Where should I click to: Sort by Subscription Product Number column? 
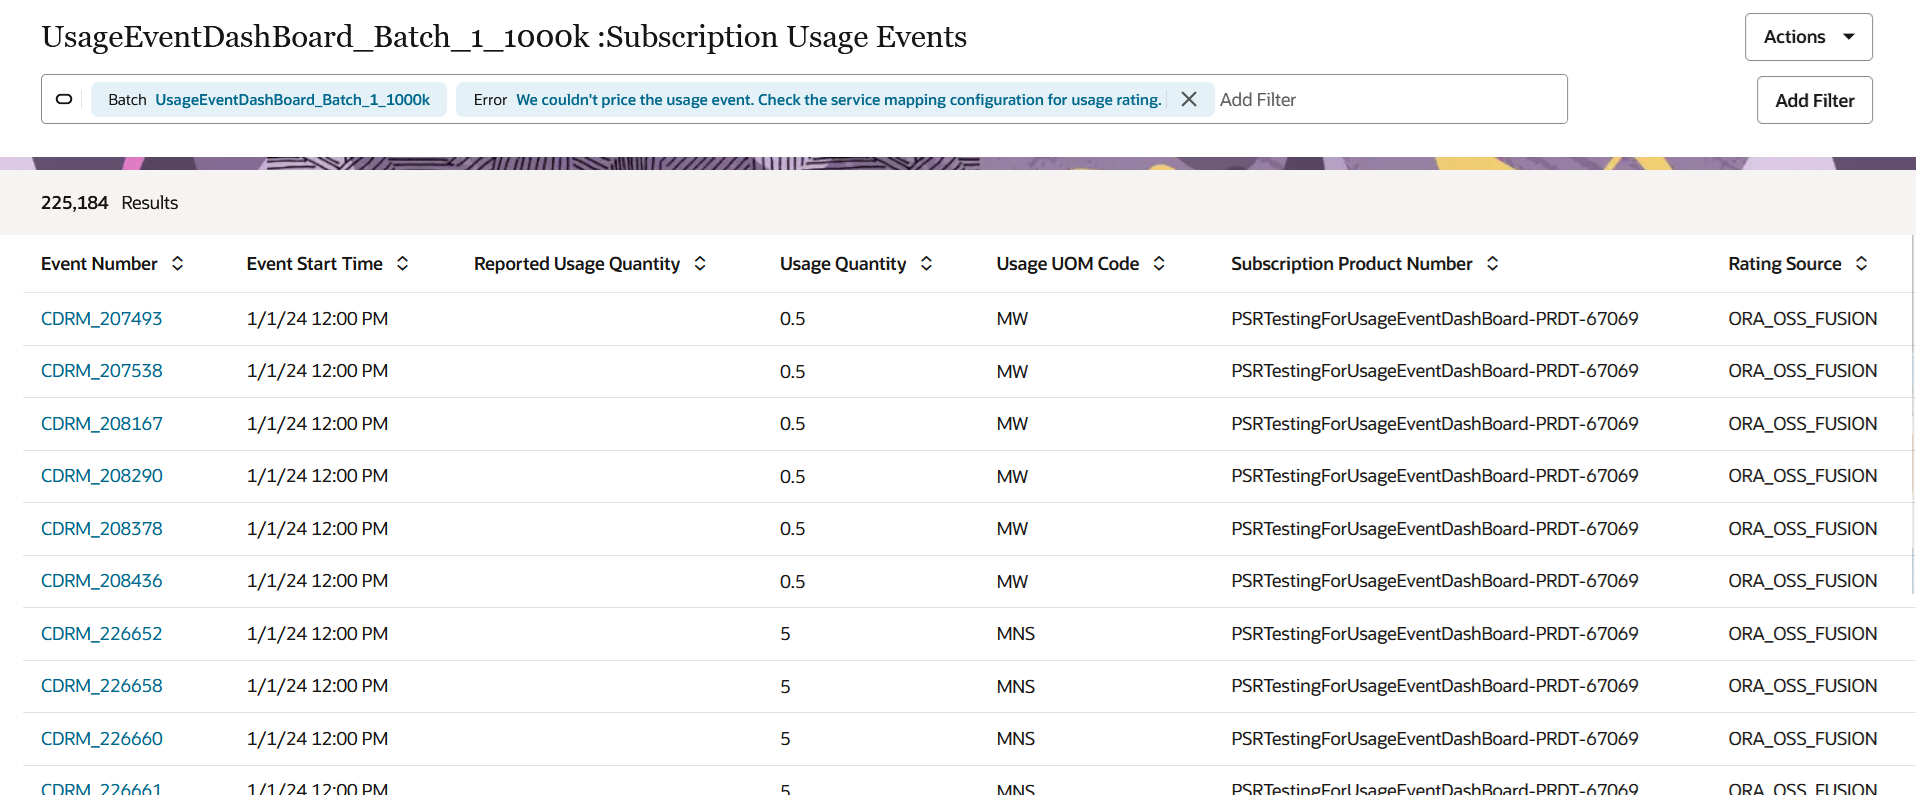(1492, 263)
